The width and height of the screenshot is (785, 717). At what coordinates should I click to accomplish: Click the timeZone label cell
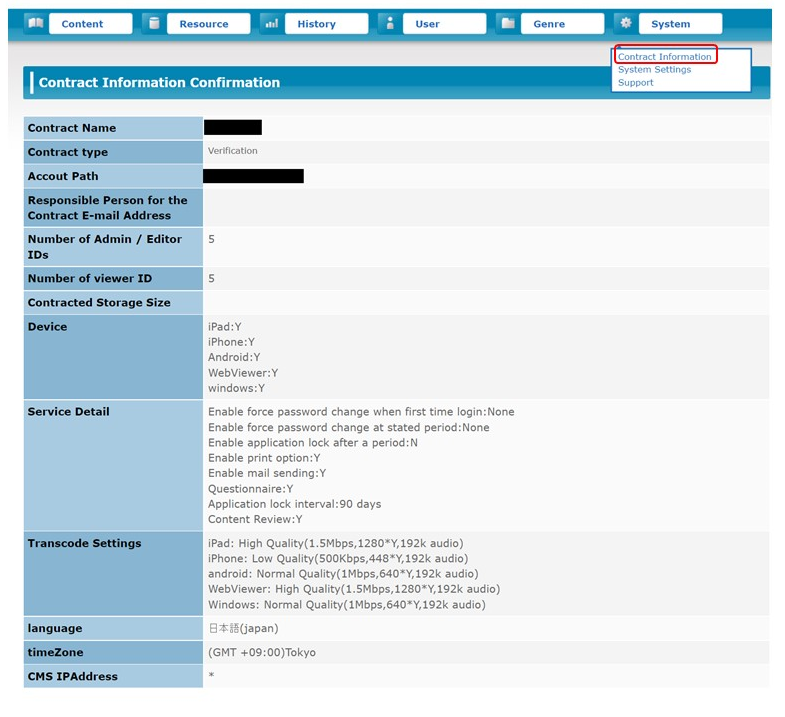tap(113, 652)
